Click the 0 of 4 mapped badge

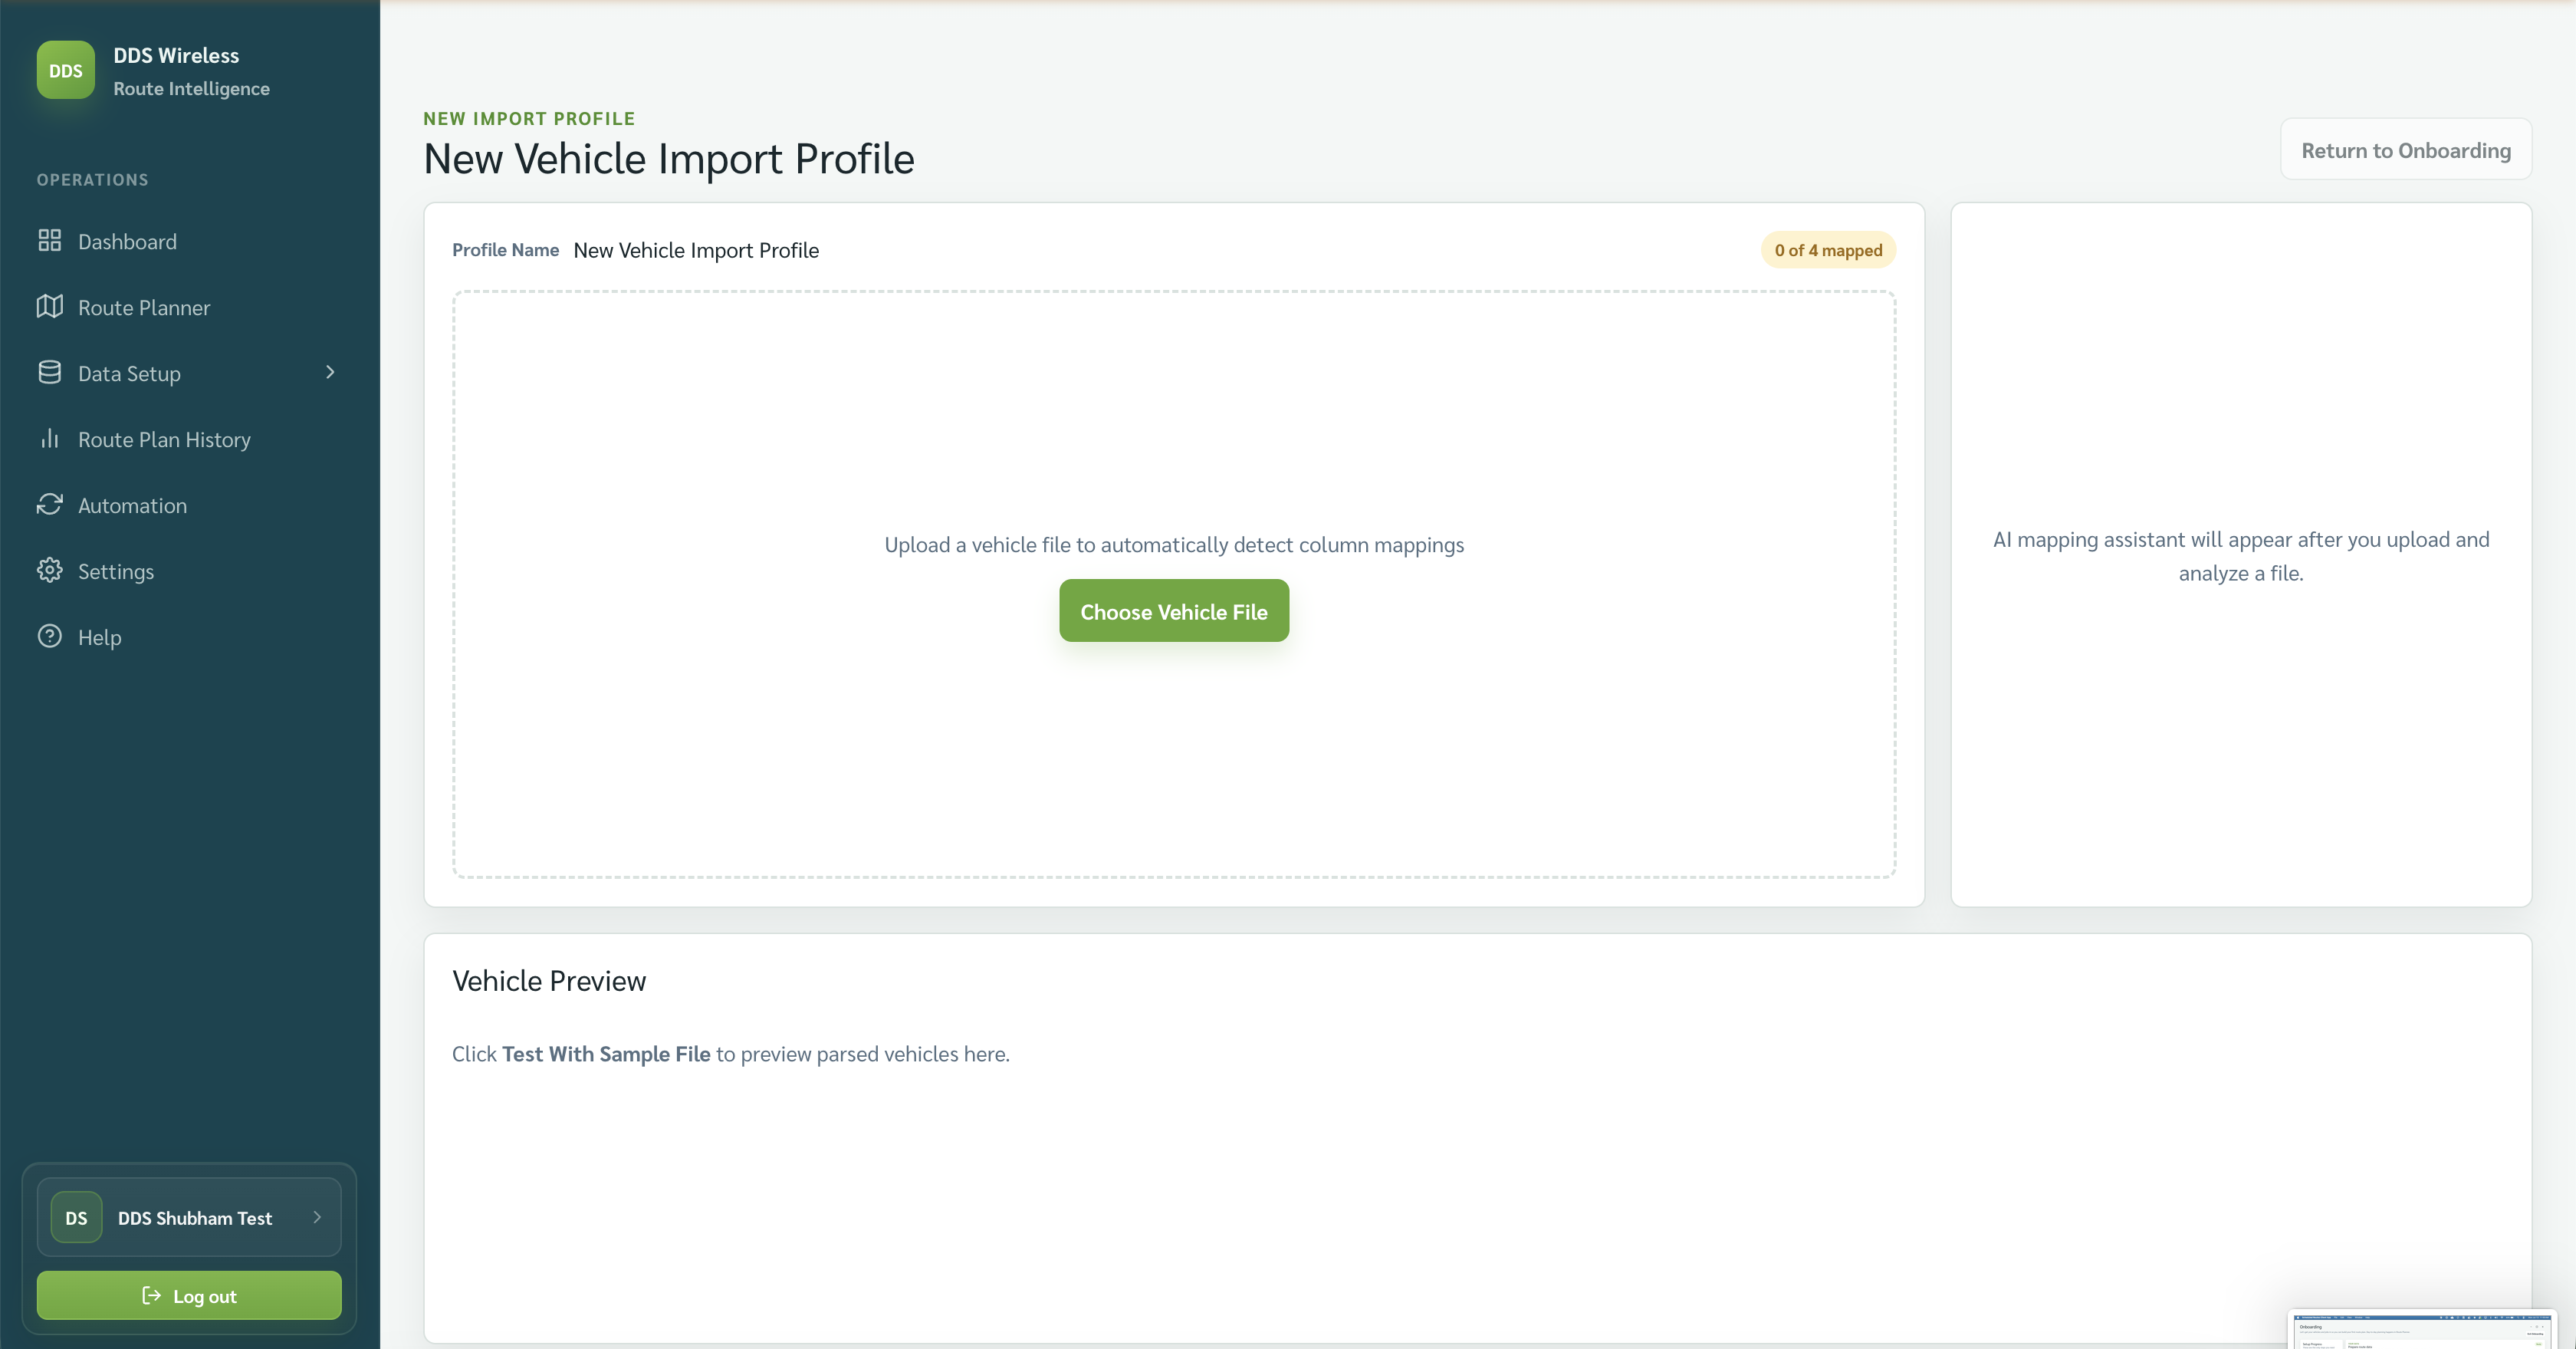(x=1828, y=250)
